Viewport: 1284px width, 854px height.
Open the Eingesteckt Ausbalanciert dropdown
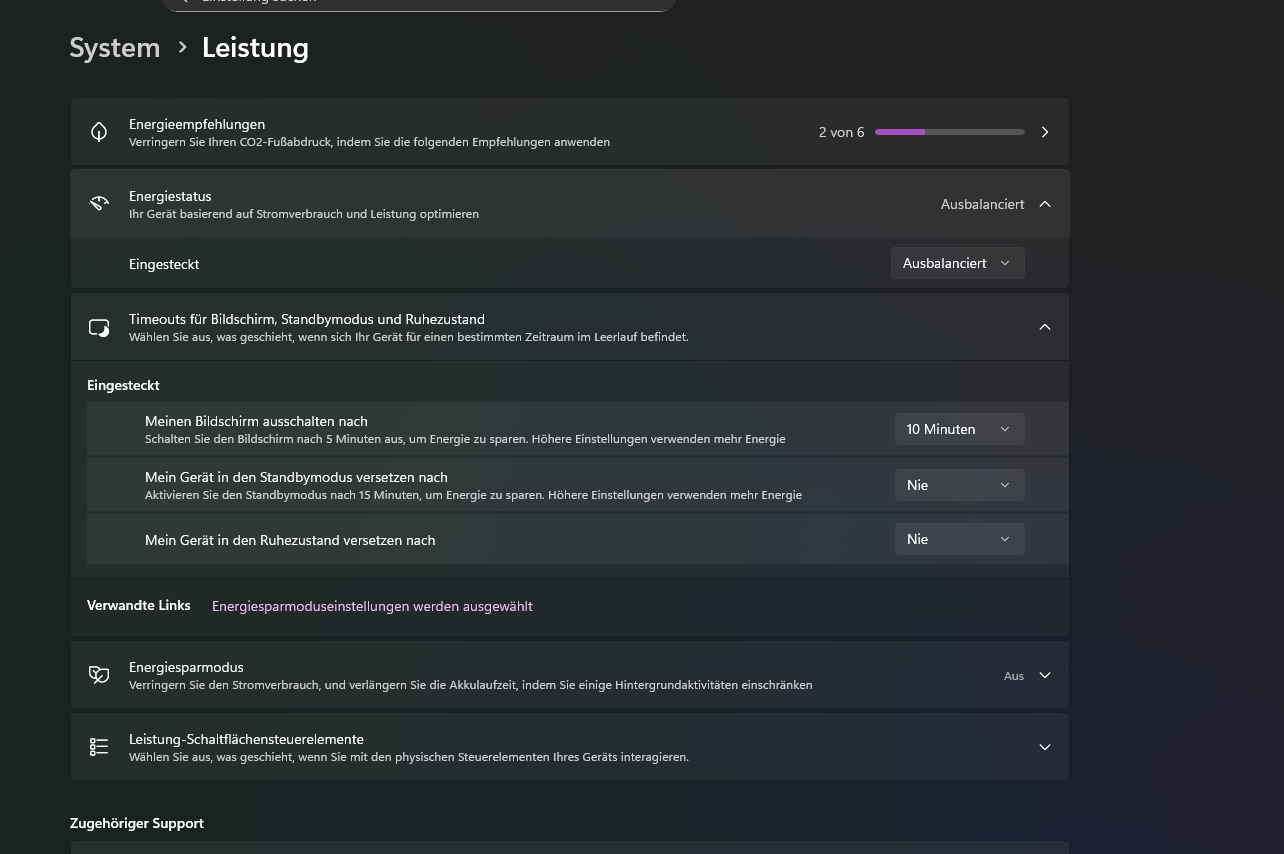click(957, 263)
